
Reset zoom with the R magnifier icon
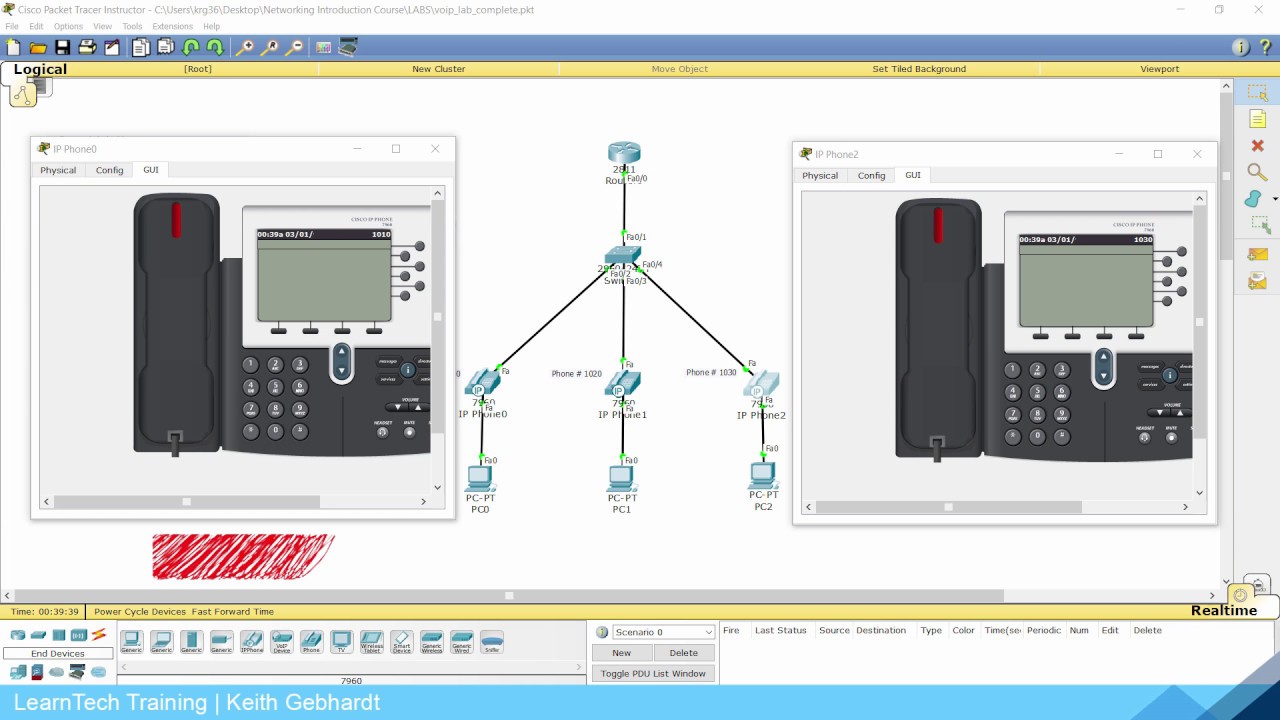pyautogui.click(x=270, y=47)
